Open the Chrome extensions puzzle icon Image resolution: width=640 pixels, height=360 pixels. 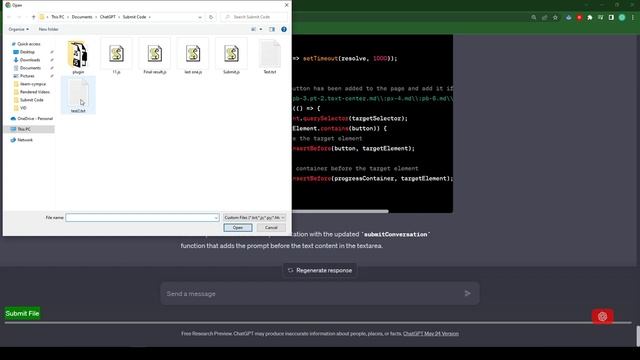(590, 18)
